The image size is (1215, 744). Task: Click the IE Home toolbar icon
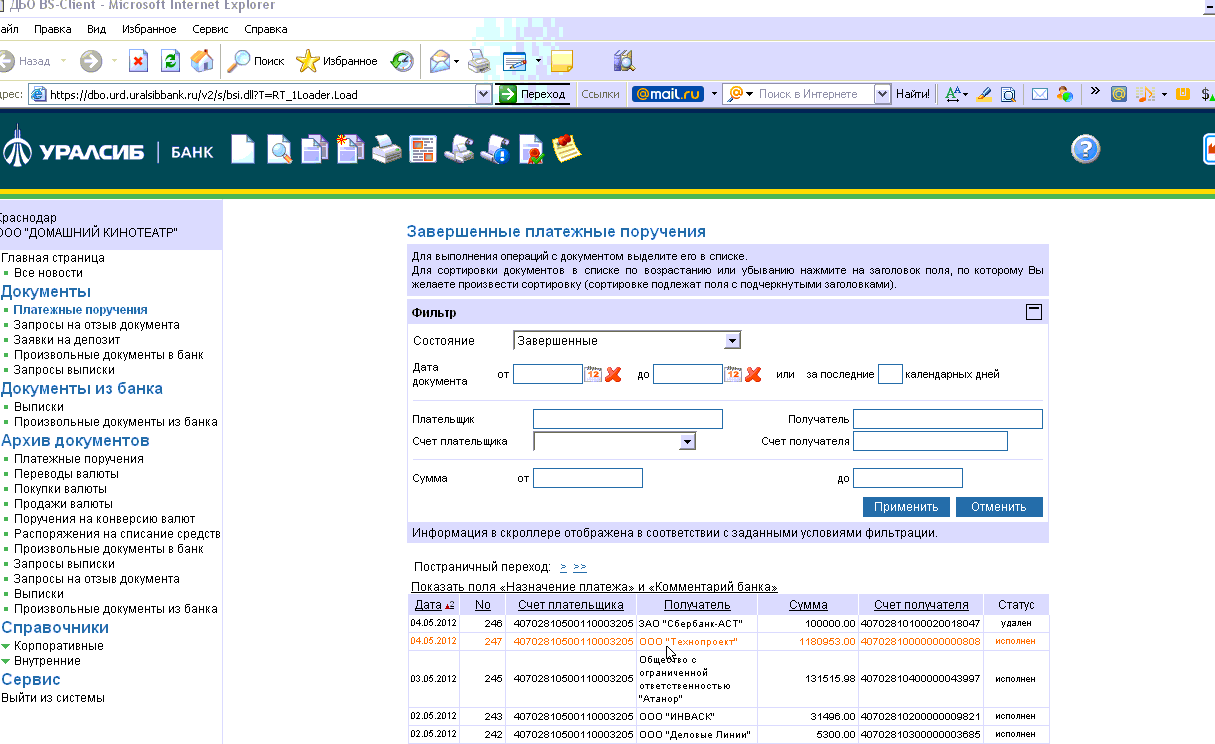pos(202,61)
